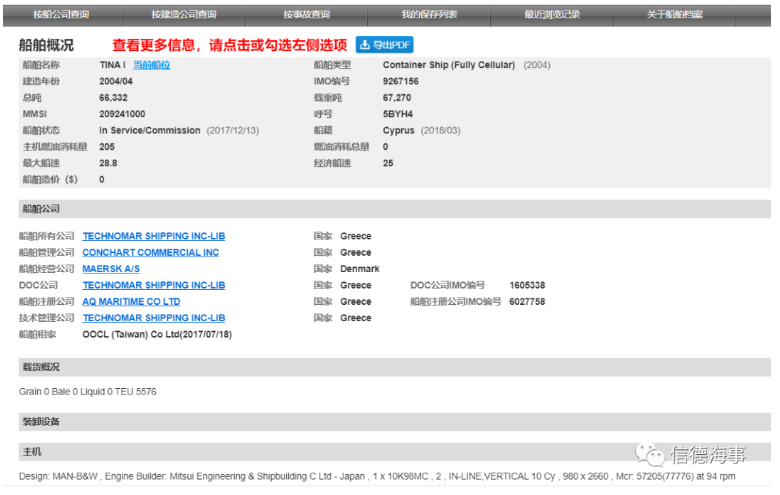Open the 当前船位 link beside TINA I

point(151,65)
